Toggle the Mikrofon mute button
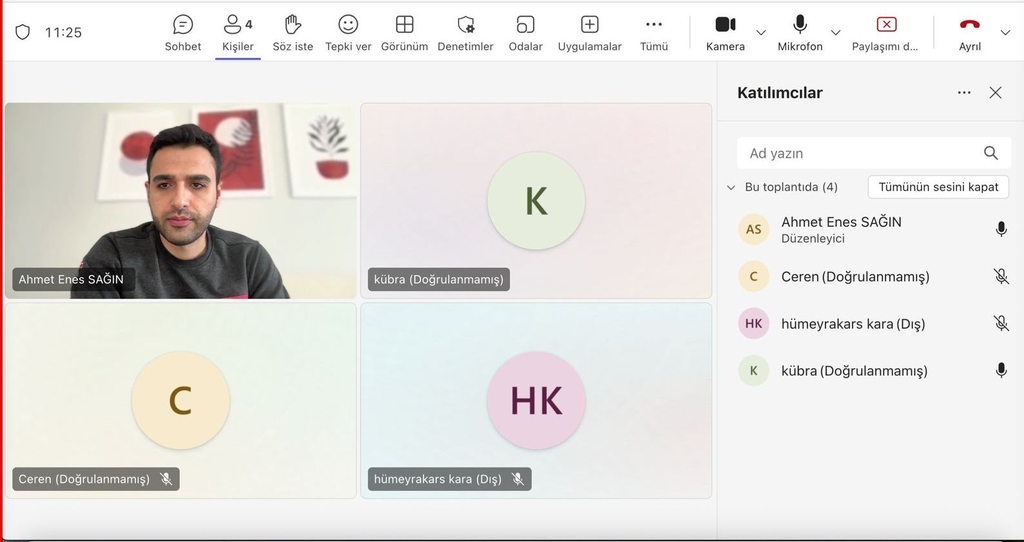Screen dimensions: 1024x542 point(800,32)
